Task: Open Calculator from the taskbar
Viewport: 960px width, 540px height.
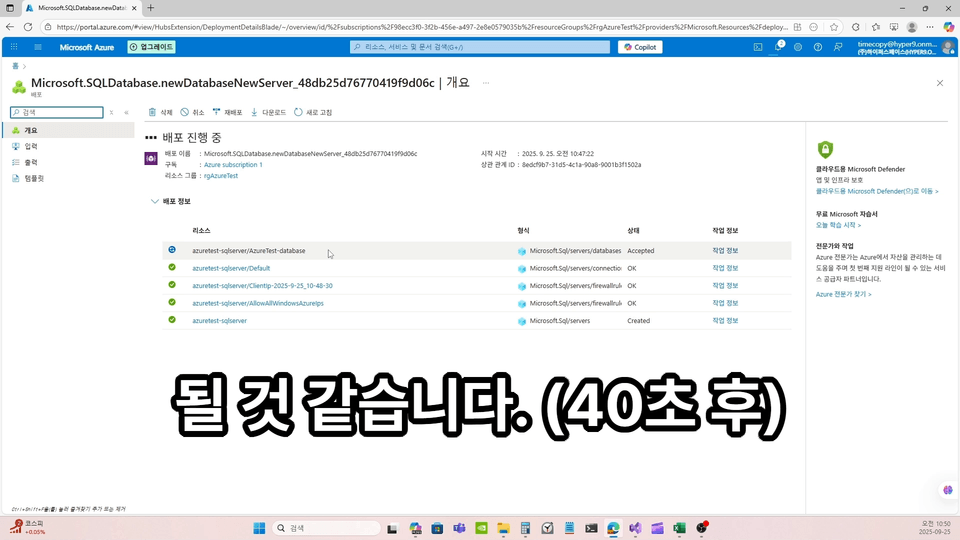Action: pyautogui.click(x=525, y=528)
